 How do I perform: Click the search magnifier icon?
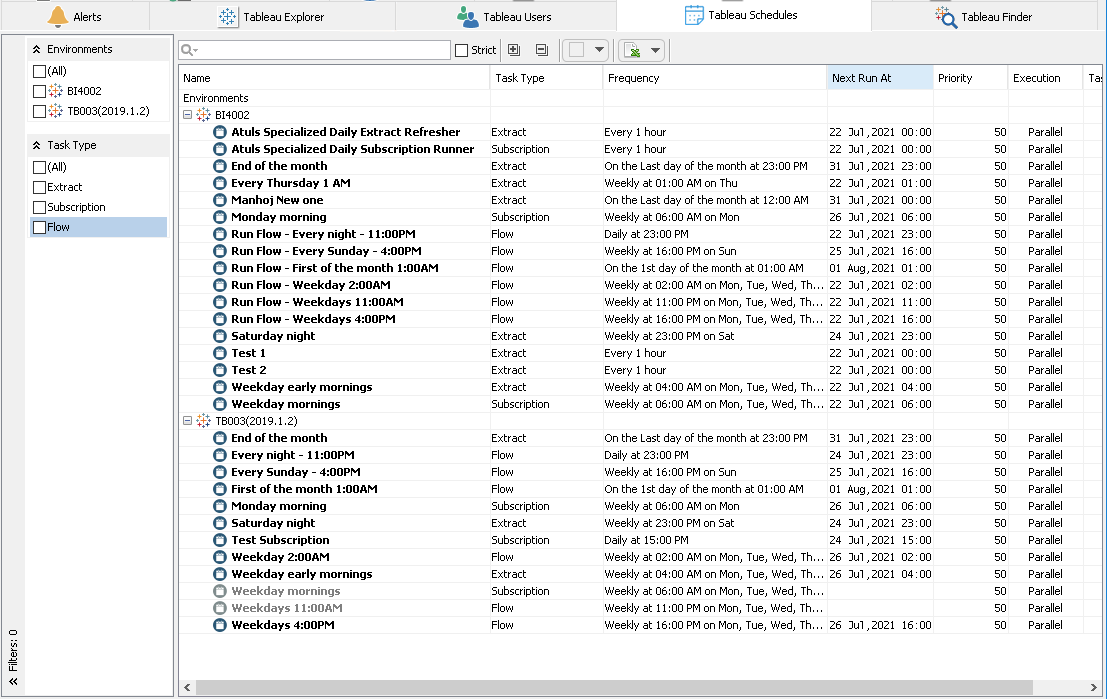tap(189, 49)
